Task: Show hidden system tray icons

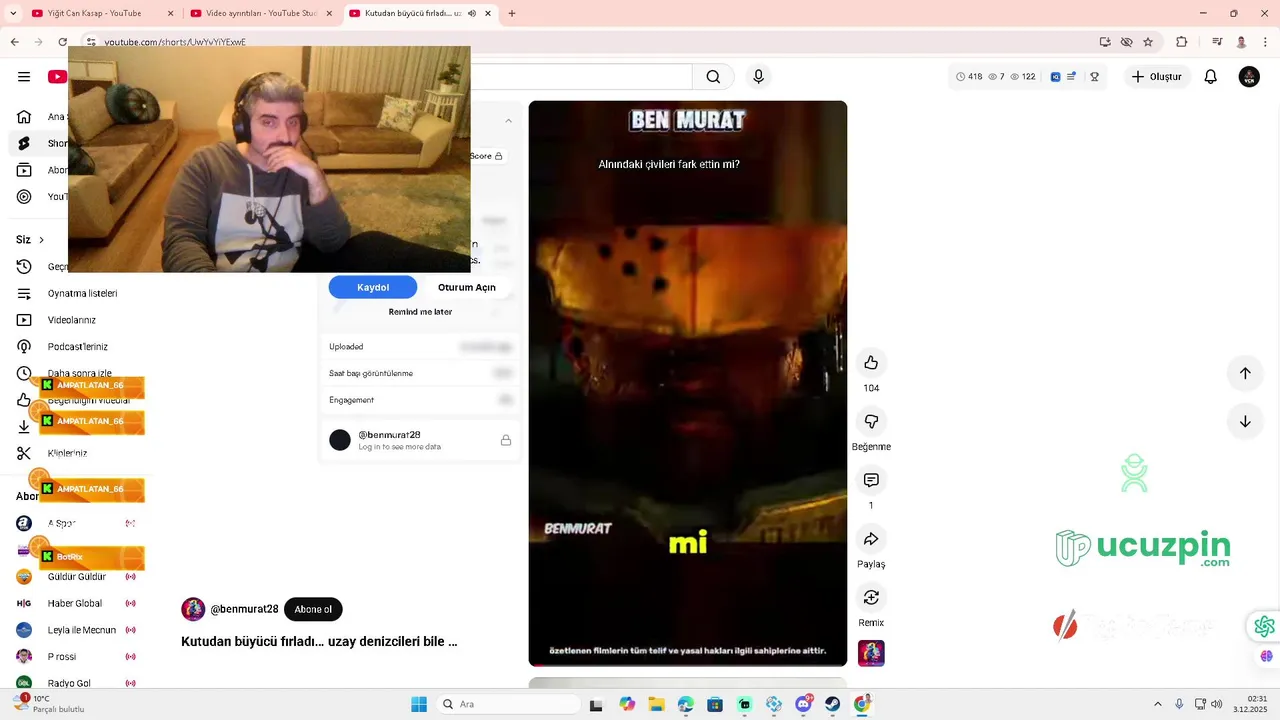Action: pyautogui.click(x=1158, y=704)
